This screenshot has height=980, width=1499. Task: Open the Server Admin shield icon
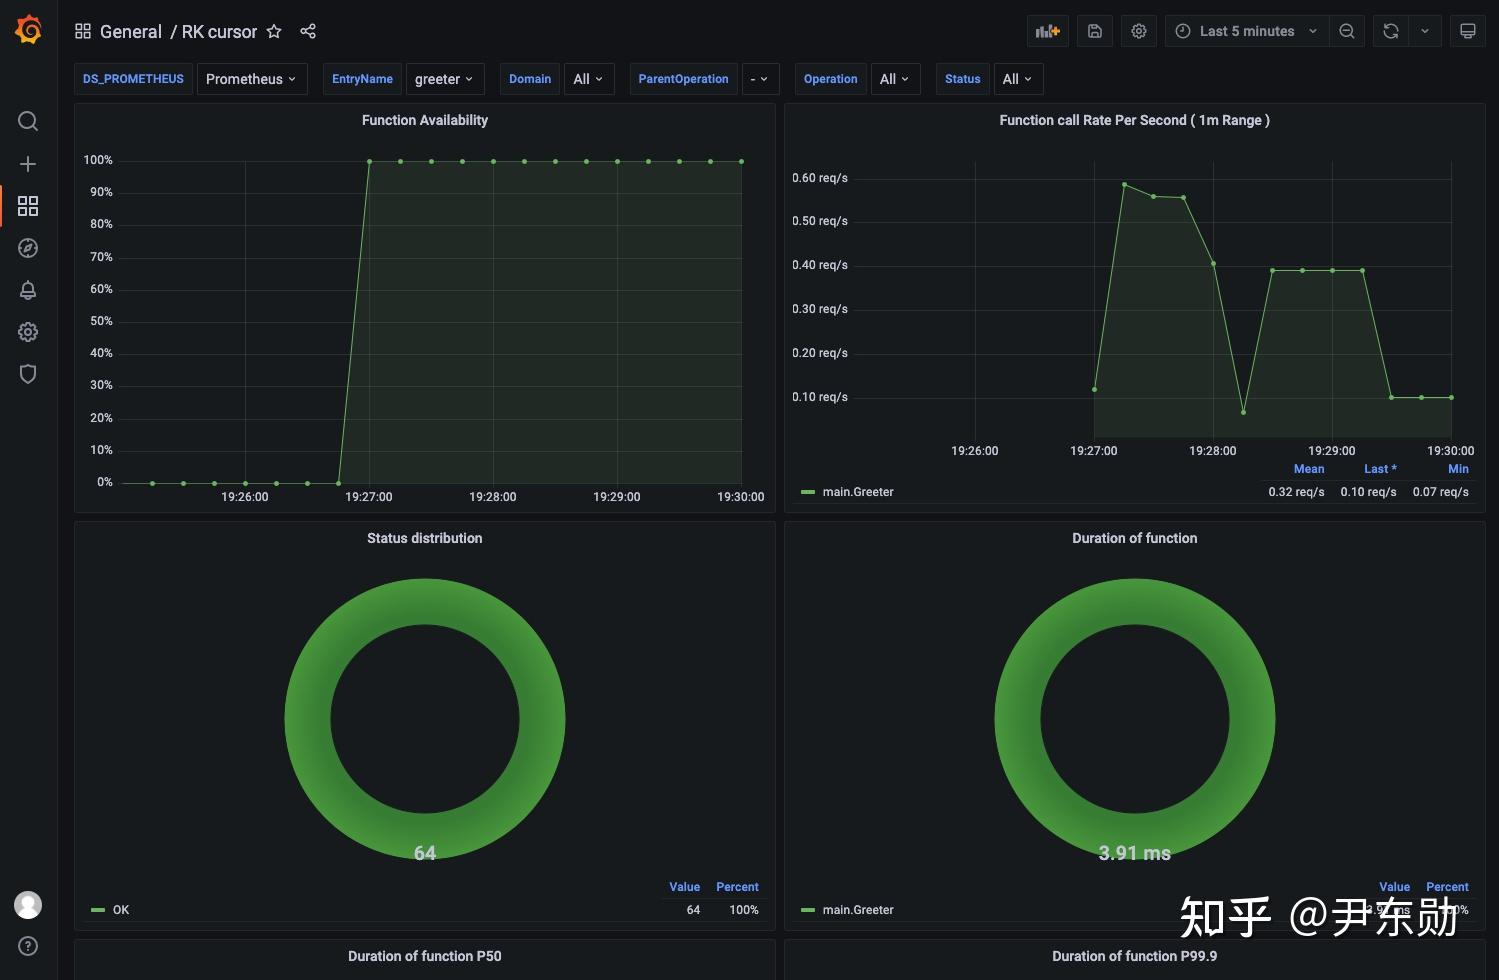point(28,374)
